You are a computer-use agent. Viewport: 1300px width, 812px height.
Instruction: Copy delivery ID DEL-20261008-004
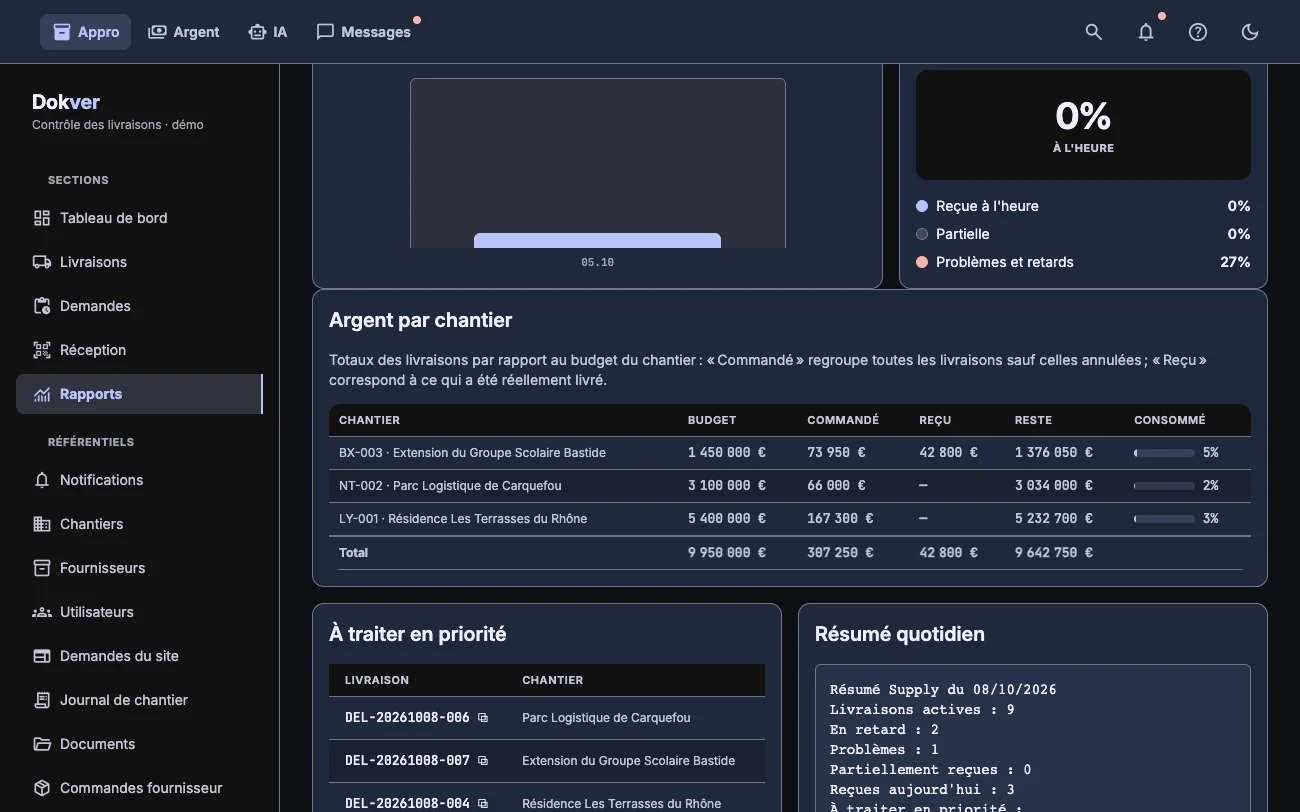click(x=483, y=804)
